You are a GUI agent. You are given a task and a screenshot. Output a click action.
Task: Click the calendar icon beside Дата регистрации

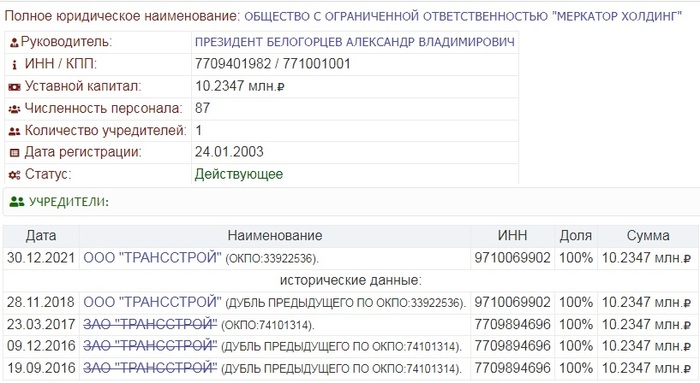pos(14,153)
